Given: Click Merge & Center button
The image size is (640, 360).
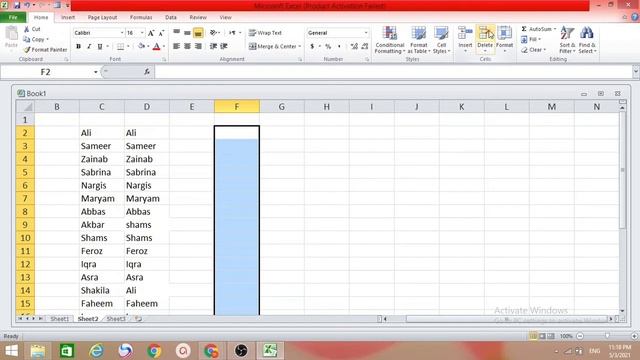Looking at the screenshot, I should click(x=272, y=46).
